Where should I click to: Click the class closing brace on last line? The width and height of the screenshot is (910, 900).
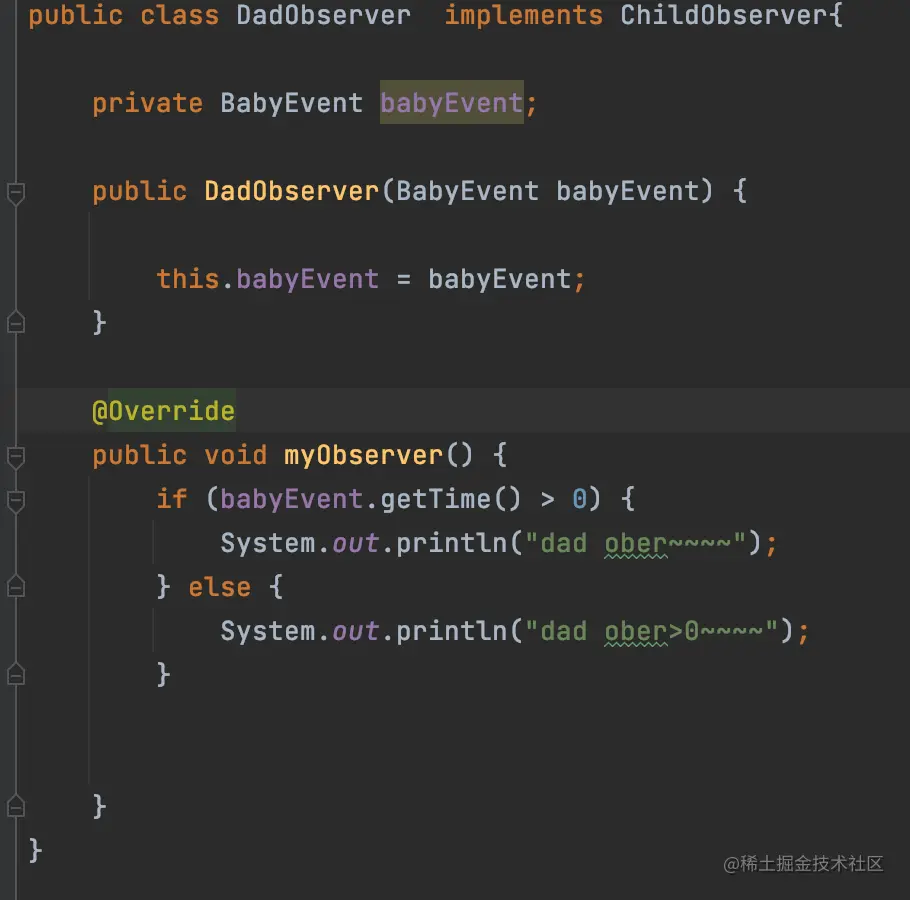click(x=35, y=850)
